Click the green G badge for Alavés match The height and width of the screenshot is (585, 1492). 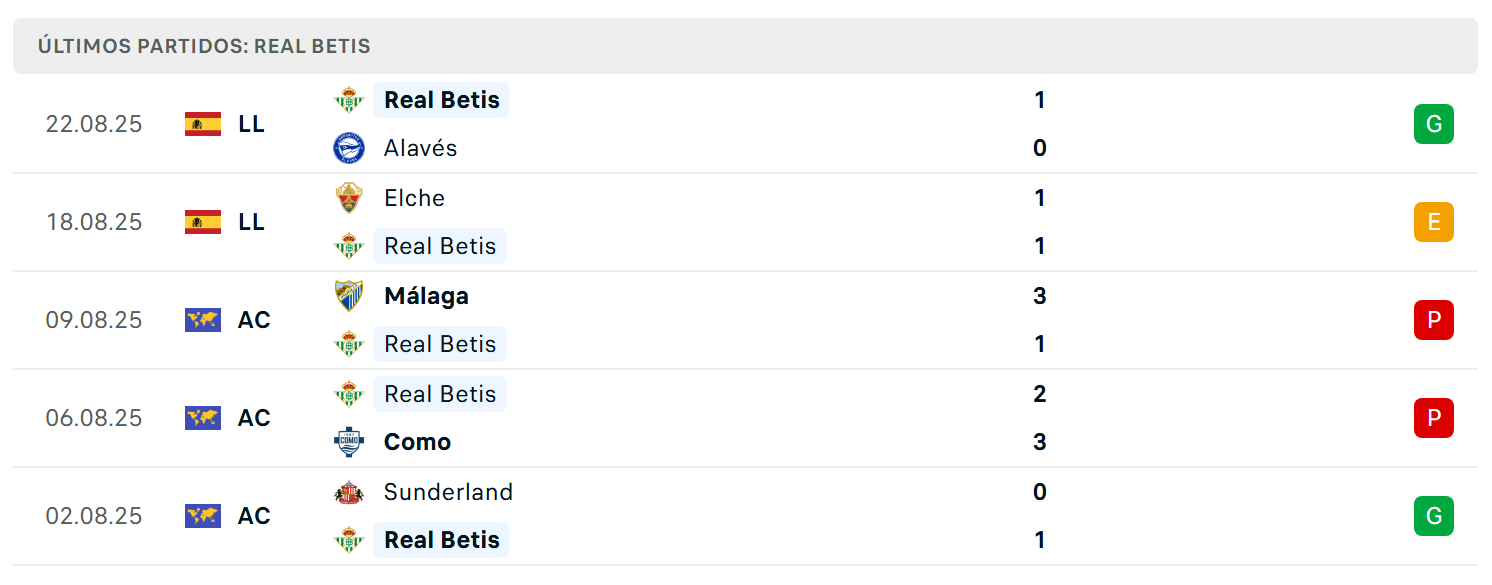pyautogui.click(x=1434, y=124)
